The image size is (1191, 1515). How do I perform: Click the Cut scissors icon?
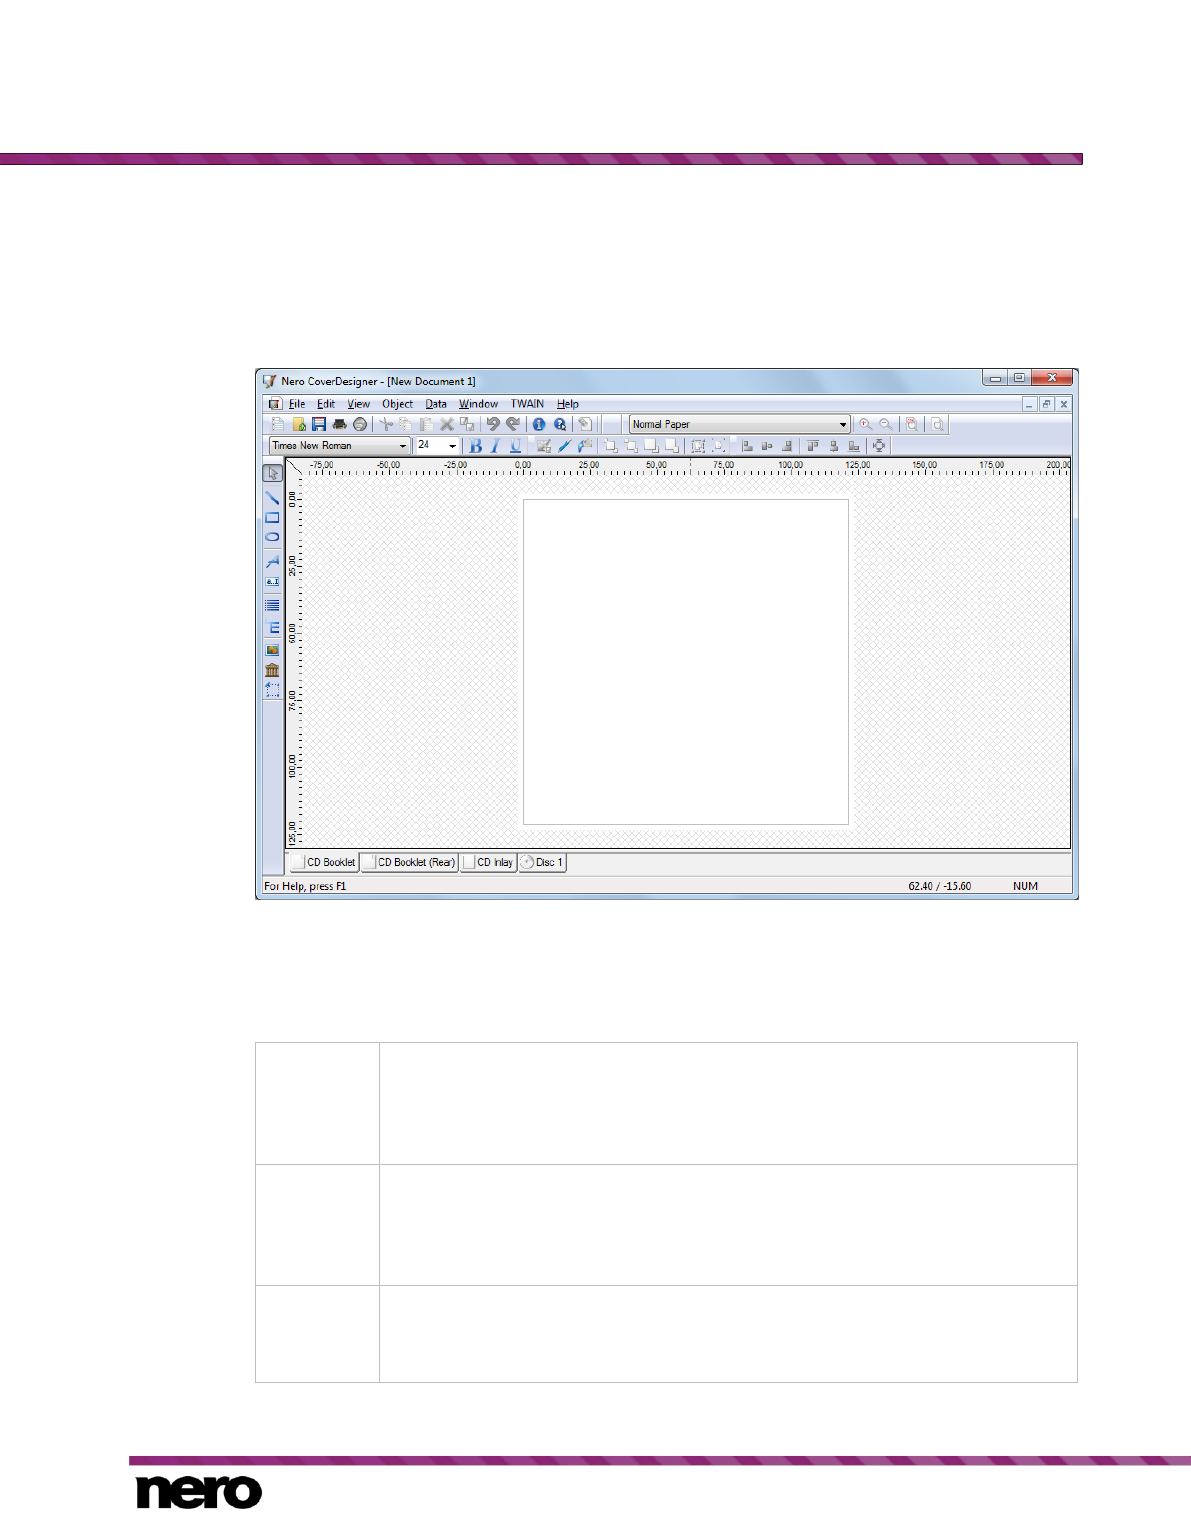386,424
